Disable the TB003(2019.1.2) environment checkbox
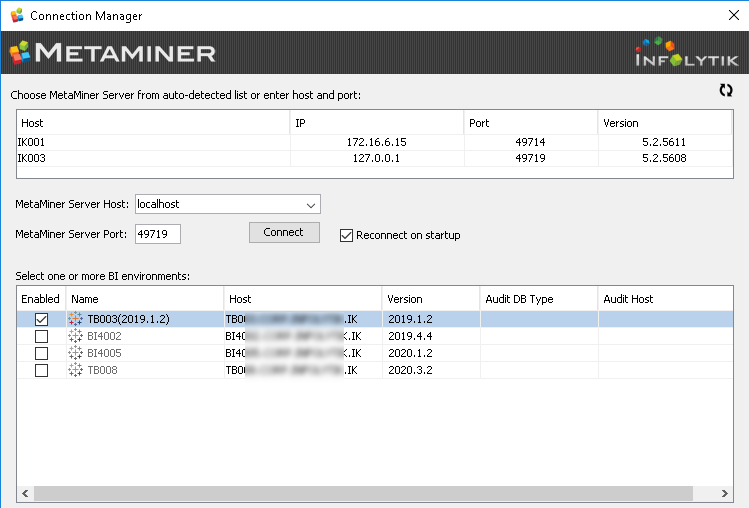Screen dimensions: 749x508 click(x=41, y=319)
